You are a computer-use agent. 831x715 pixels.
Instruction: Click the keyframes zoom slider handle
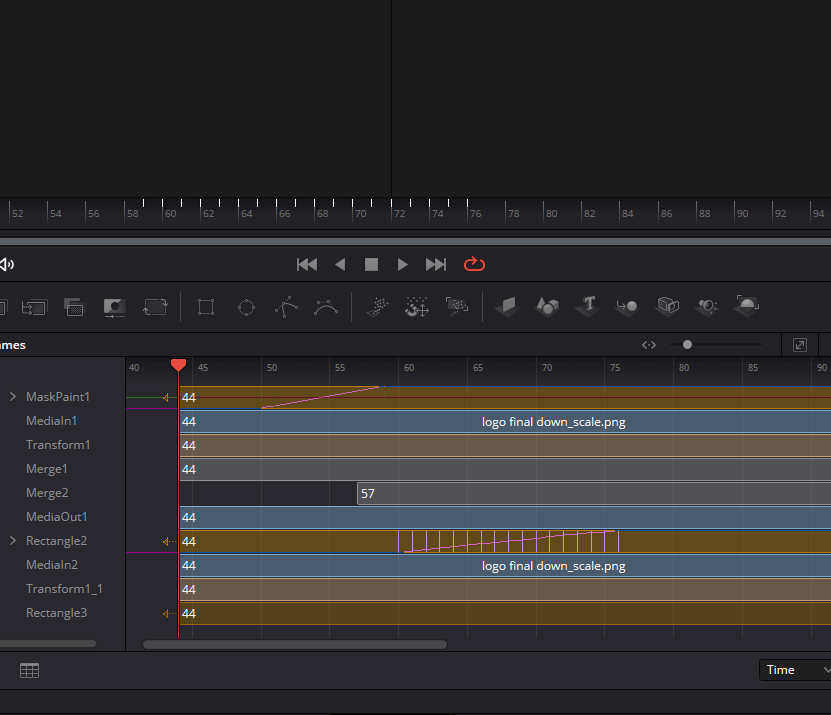click(687, 345)
